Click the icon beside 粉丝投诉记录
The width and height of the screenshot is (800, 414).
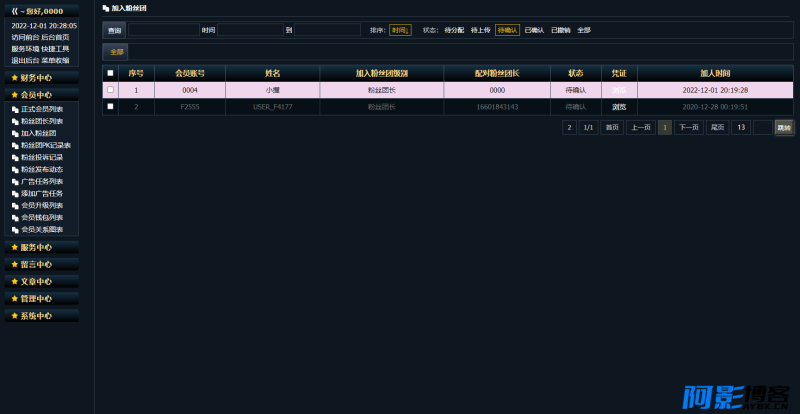point(15,158)
